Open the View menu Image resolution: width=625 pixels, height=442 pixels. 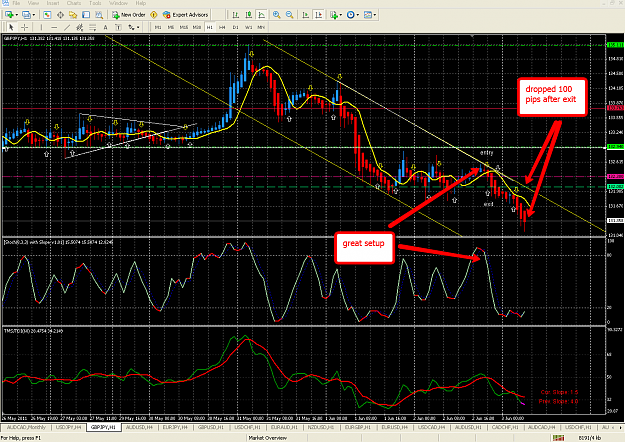33,3
